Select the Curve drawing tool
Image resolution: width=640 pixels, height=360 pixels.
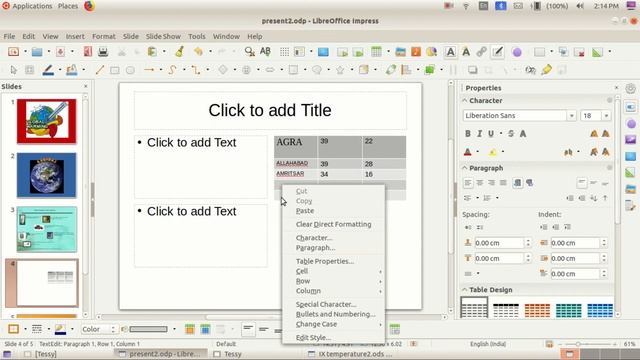(x=172, y=70)
